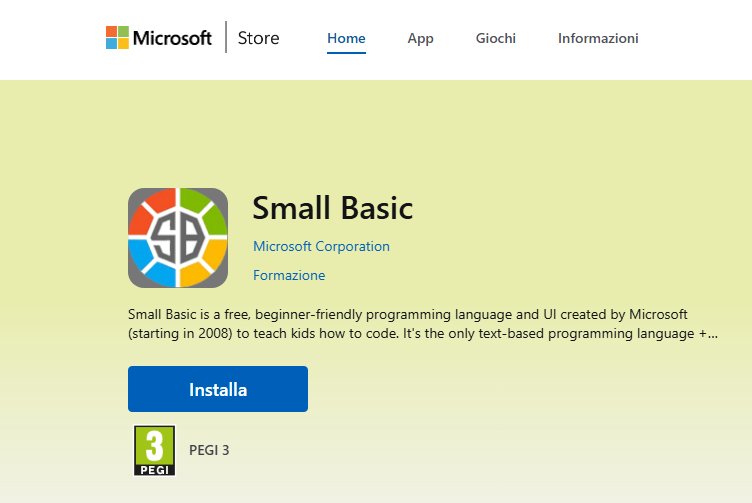752x503 pixels.
Task: Switch to the App tab
Action: (421, 38)
